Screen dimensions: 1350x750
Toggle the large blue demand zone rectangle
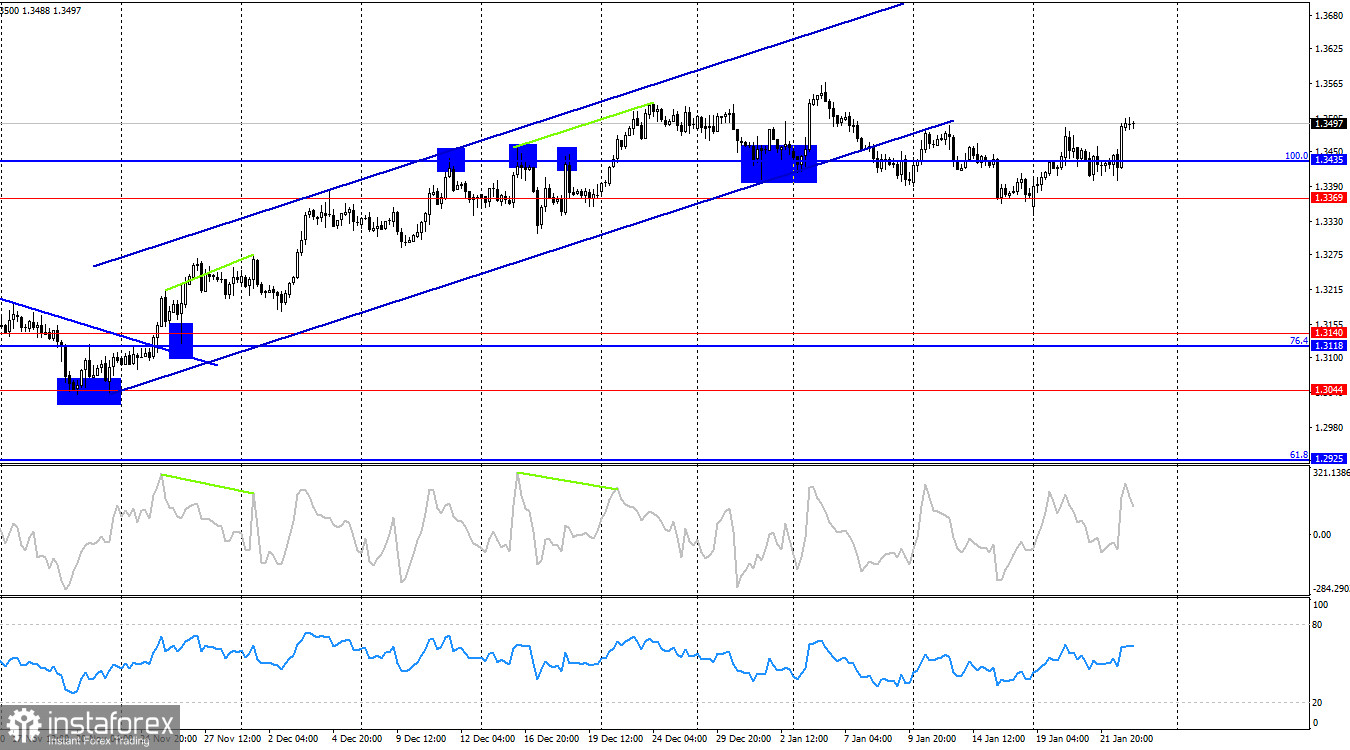pos(780,165)
